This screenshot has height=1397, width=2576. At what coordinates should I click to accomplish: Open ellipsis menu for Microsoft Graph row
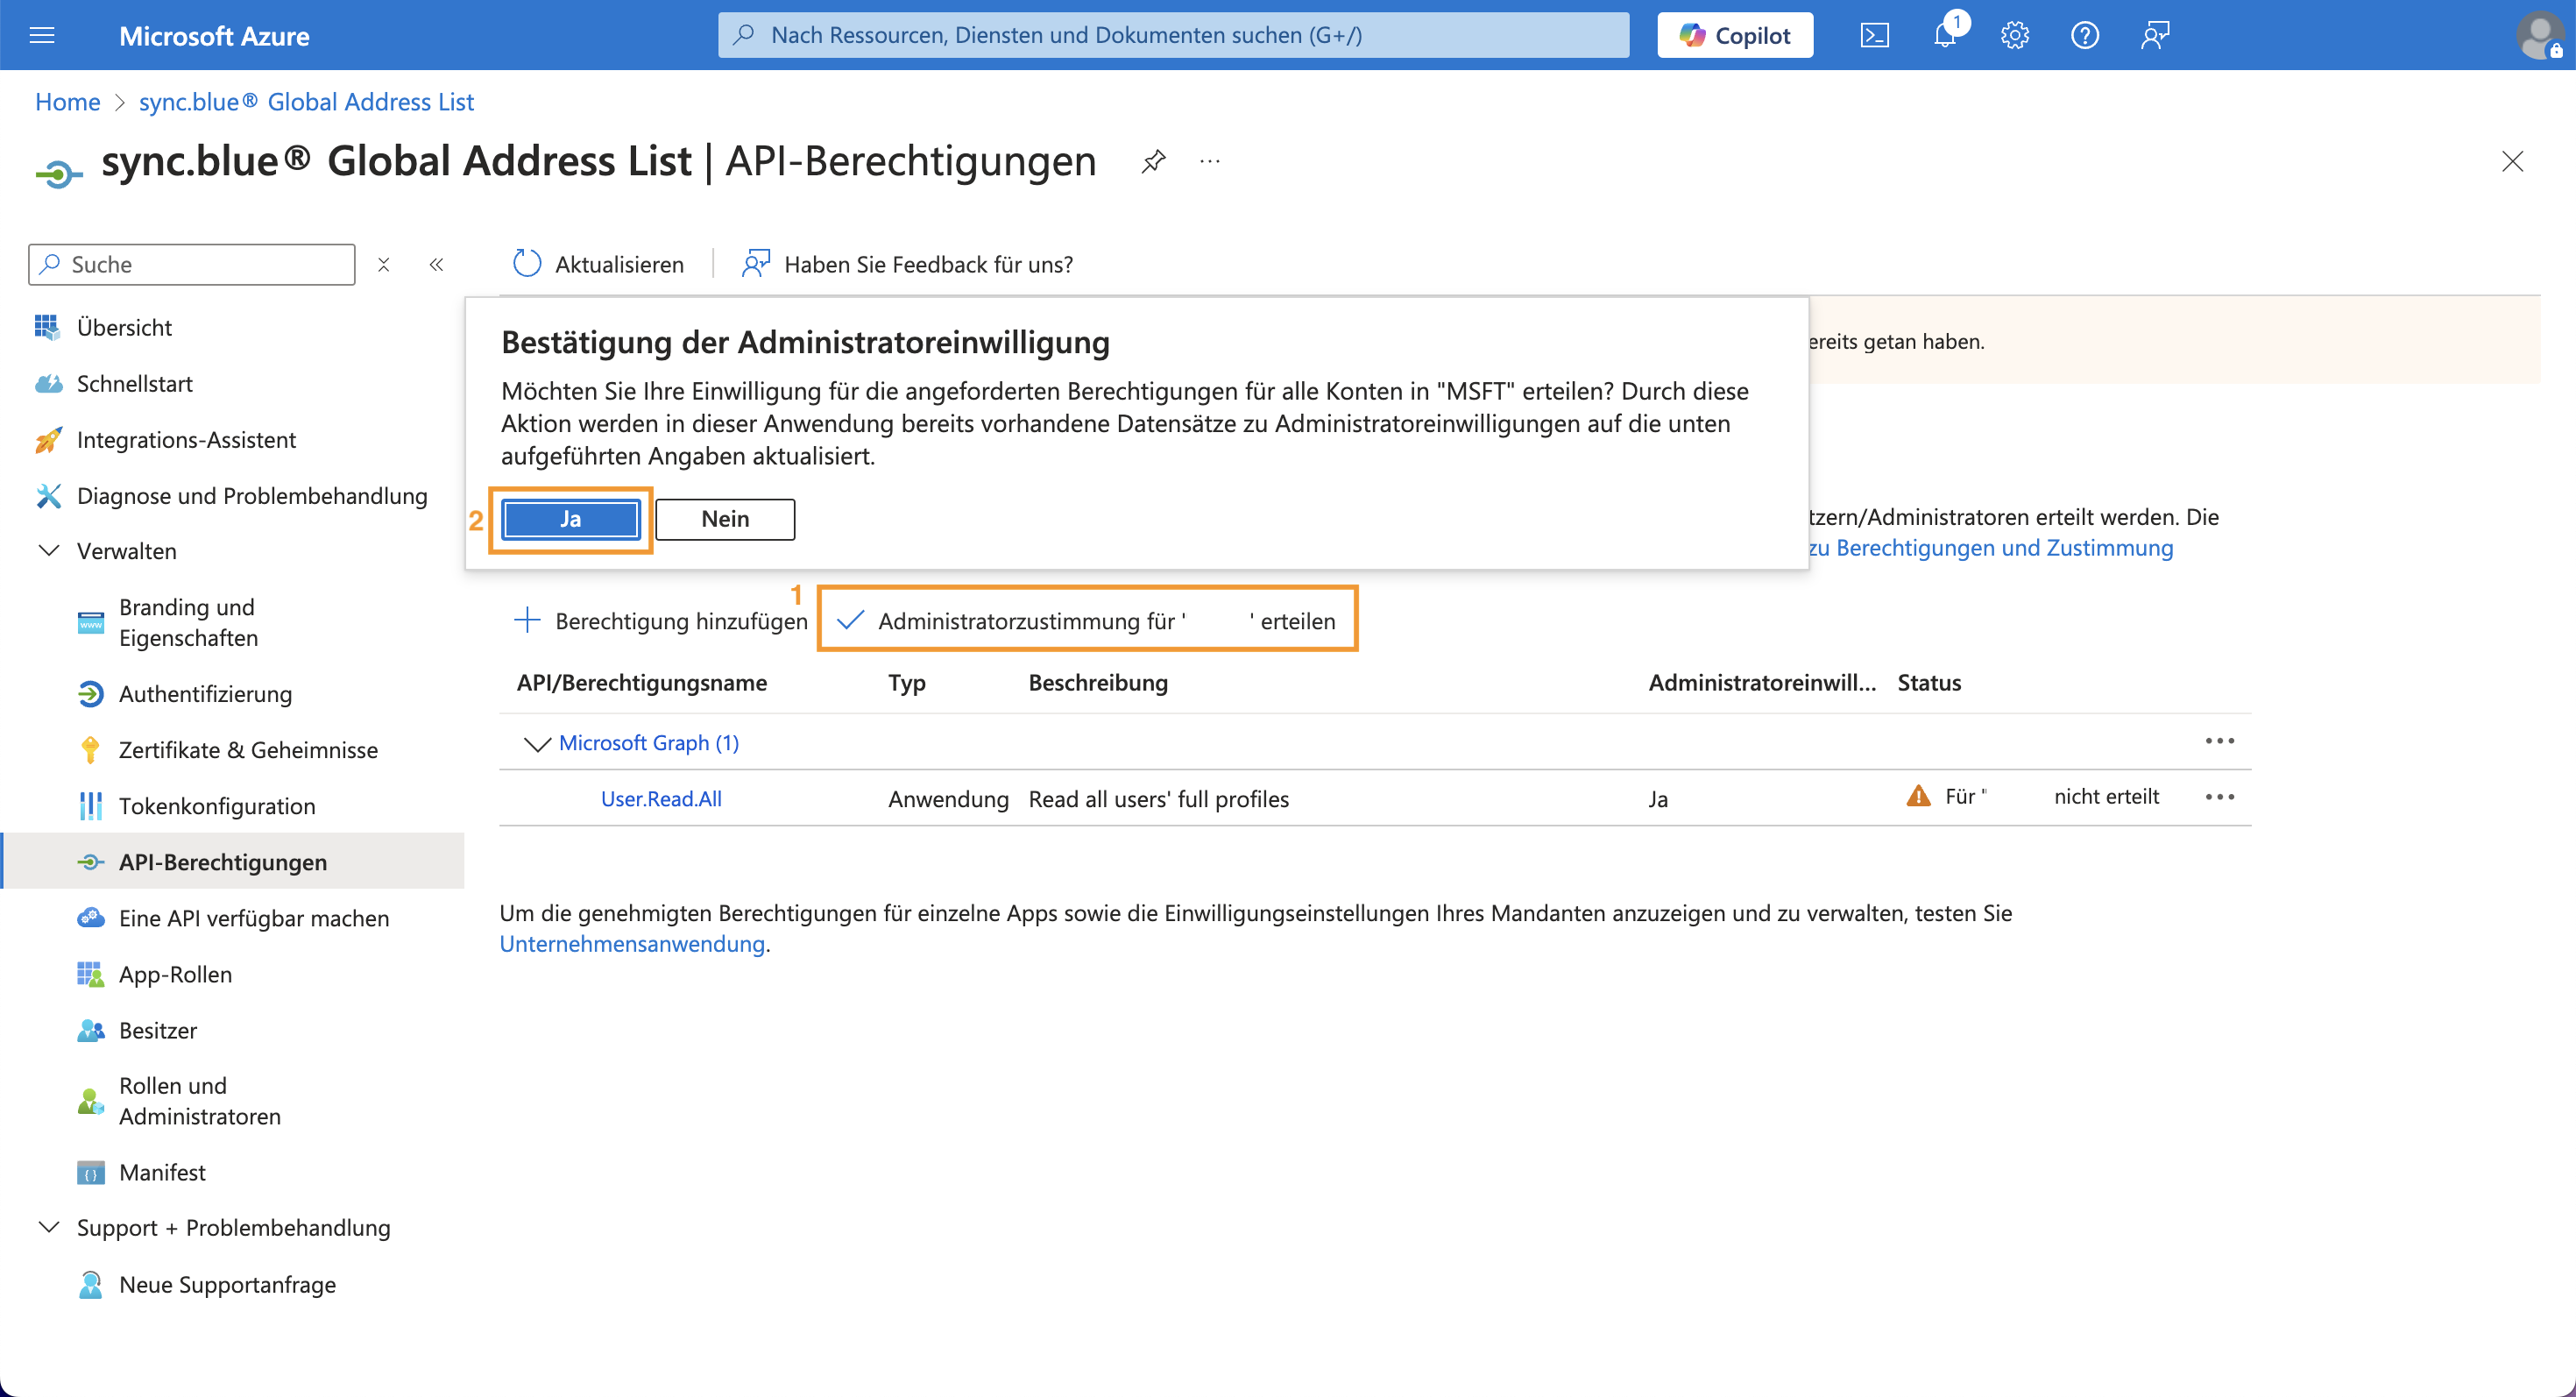2219,741
